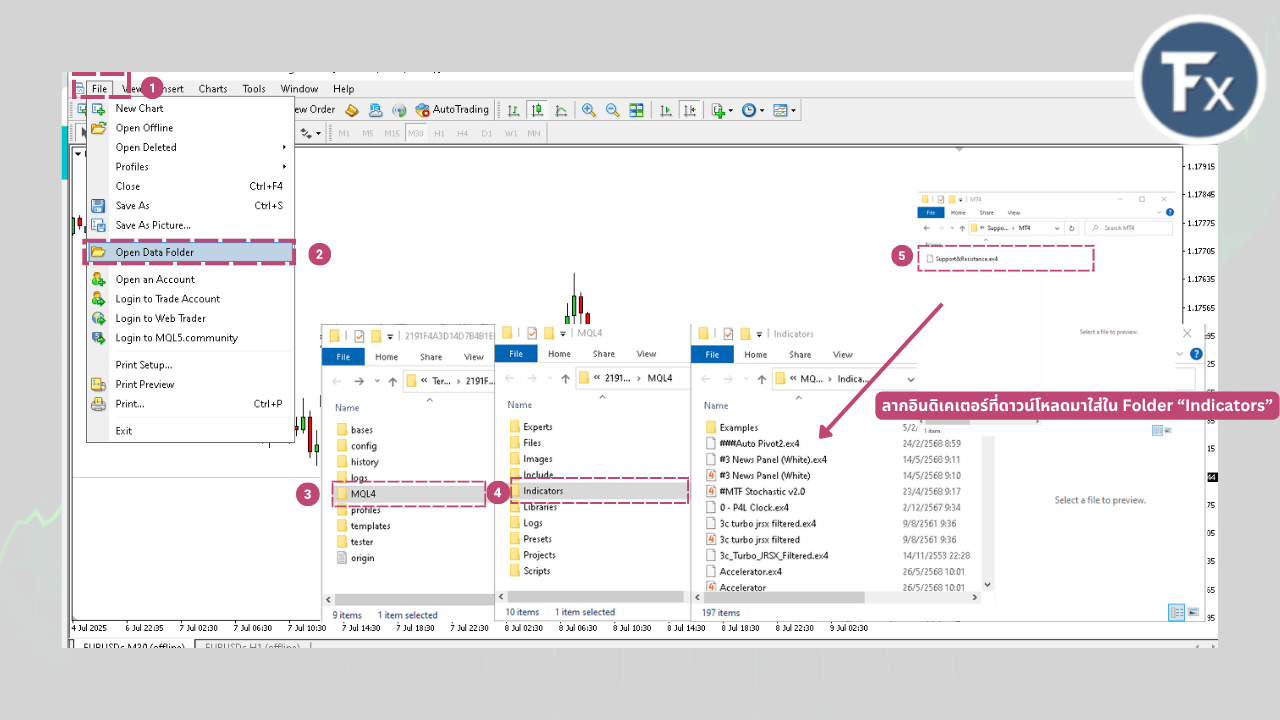
Task: Expand the address dropdown in Indicators window
Action: (x=909, y=379)
